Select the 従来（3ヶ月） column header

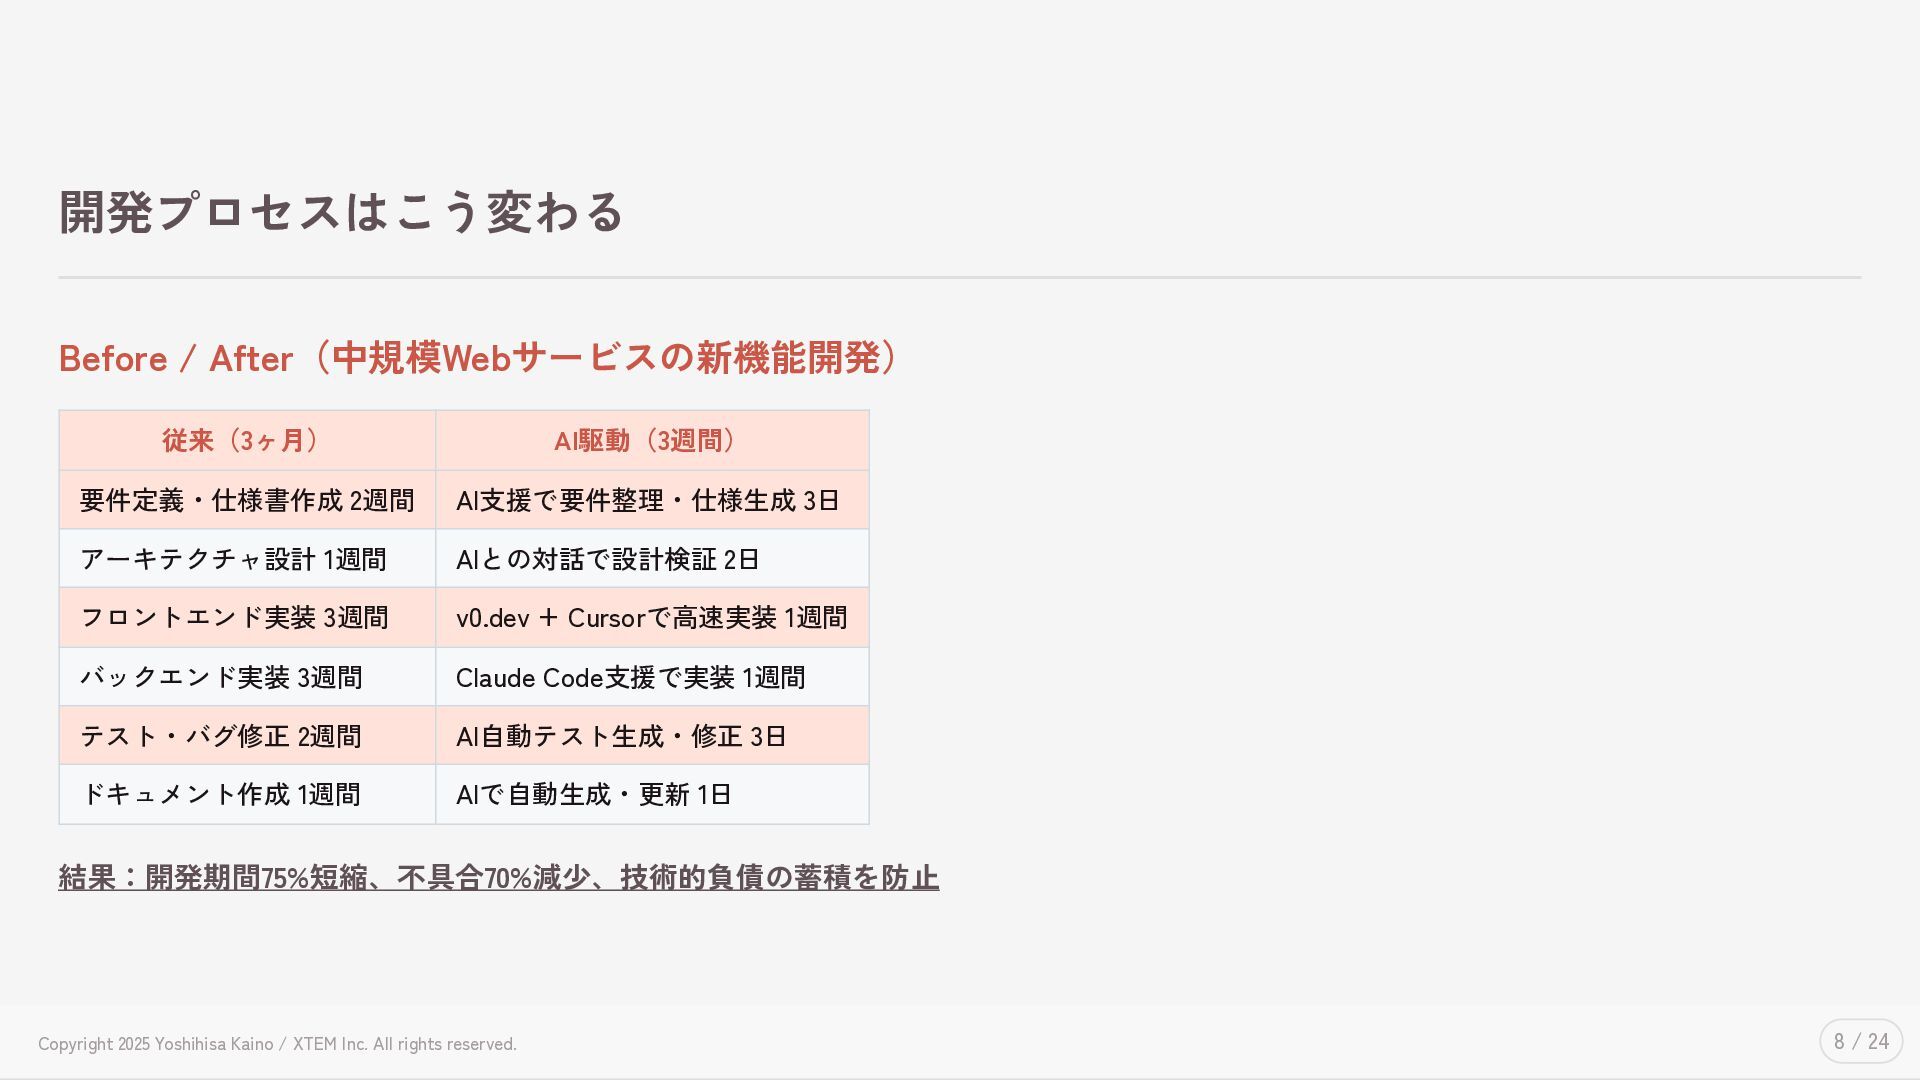[x=246, y=441]
